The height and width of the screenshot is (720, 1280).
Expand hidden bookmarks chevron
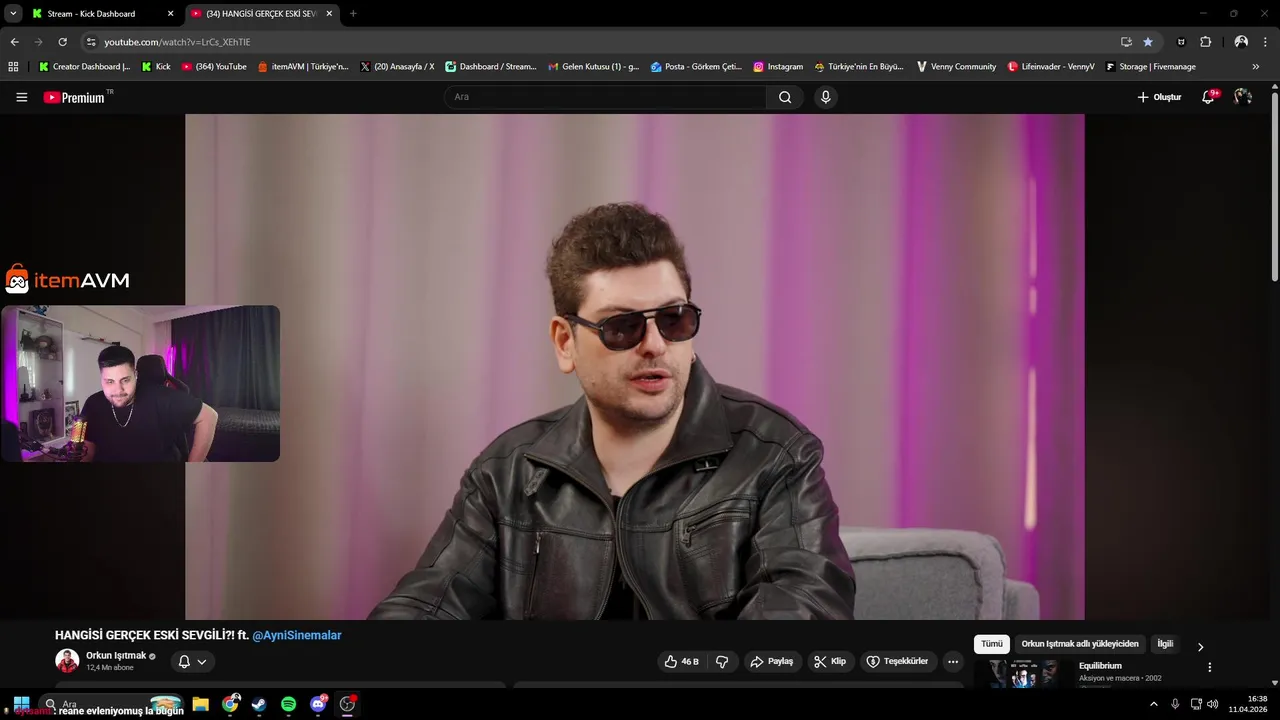click(x=1255, y=67)
